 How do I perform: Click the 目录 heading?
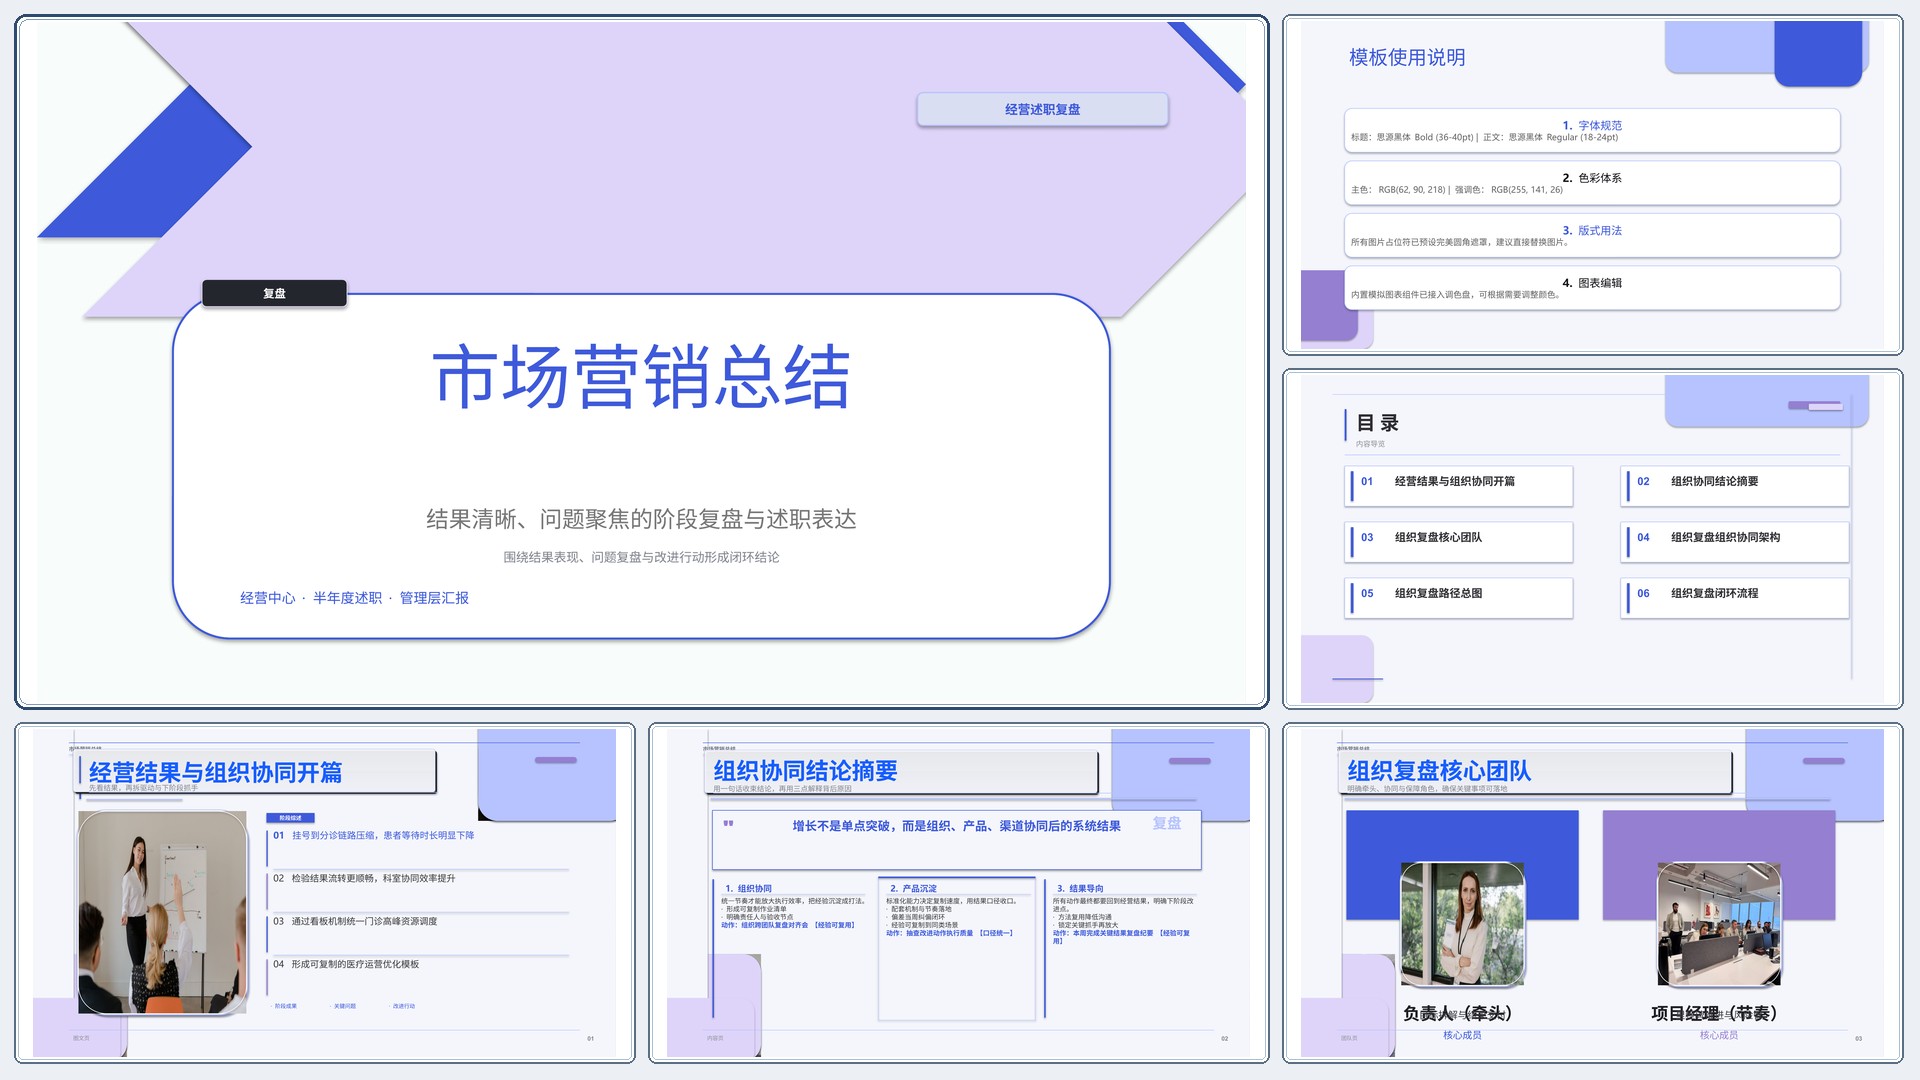click(x=1377, y=423)
